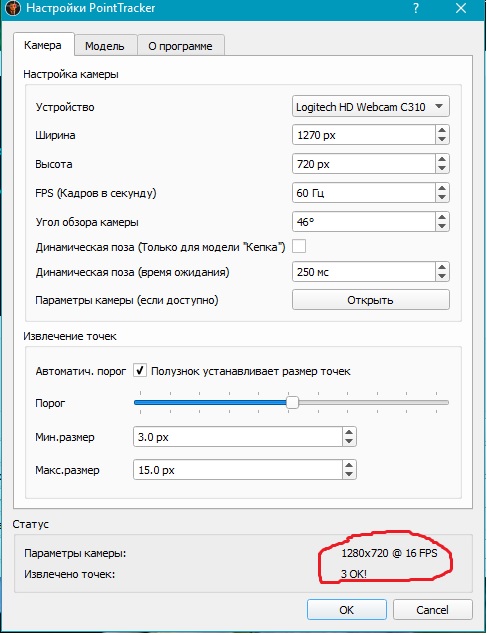Click the Cancel button

[432, 609]
